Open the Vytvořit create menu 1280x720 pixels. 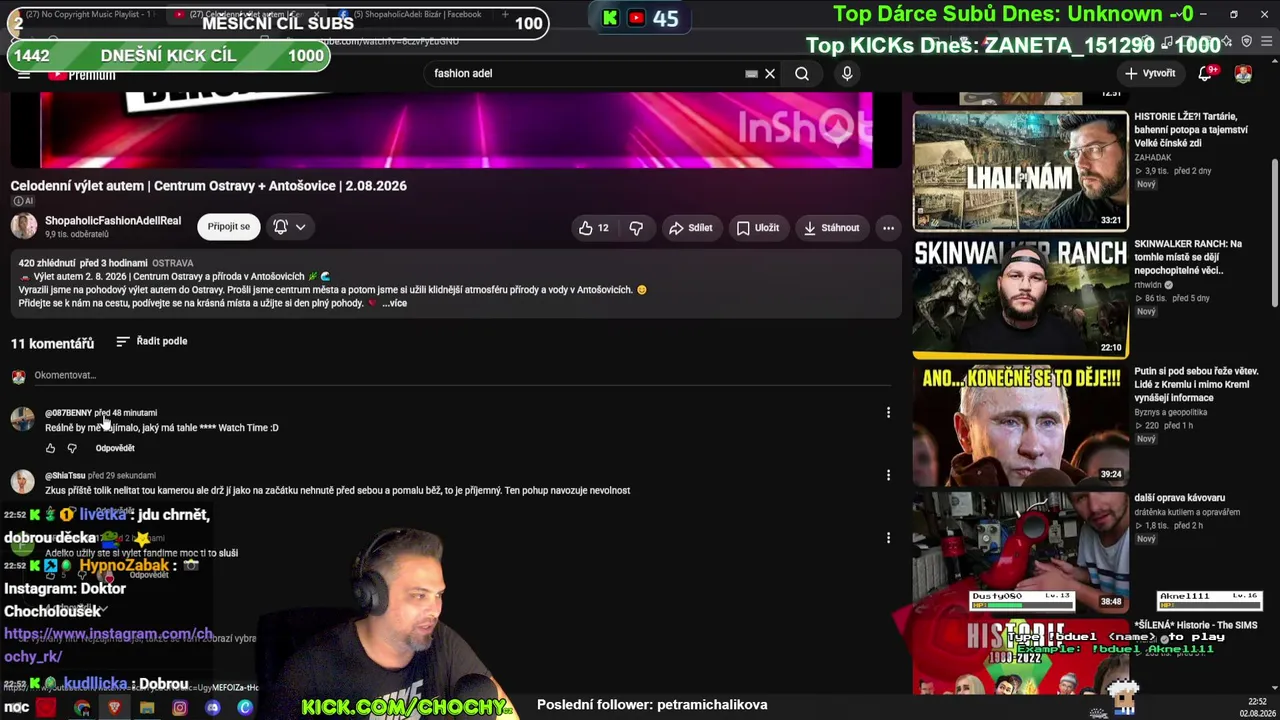(x=1150, y=73)
